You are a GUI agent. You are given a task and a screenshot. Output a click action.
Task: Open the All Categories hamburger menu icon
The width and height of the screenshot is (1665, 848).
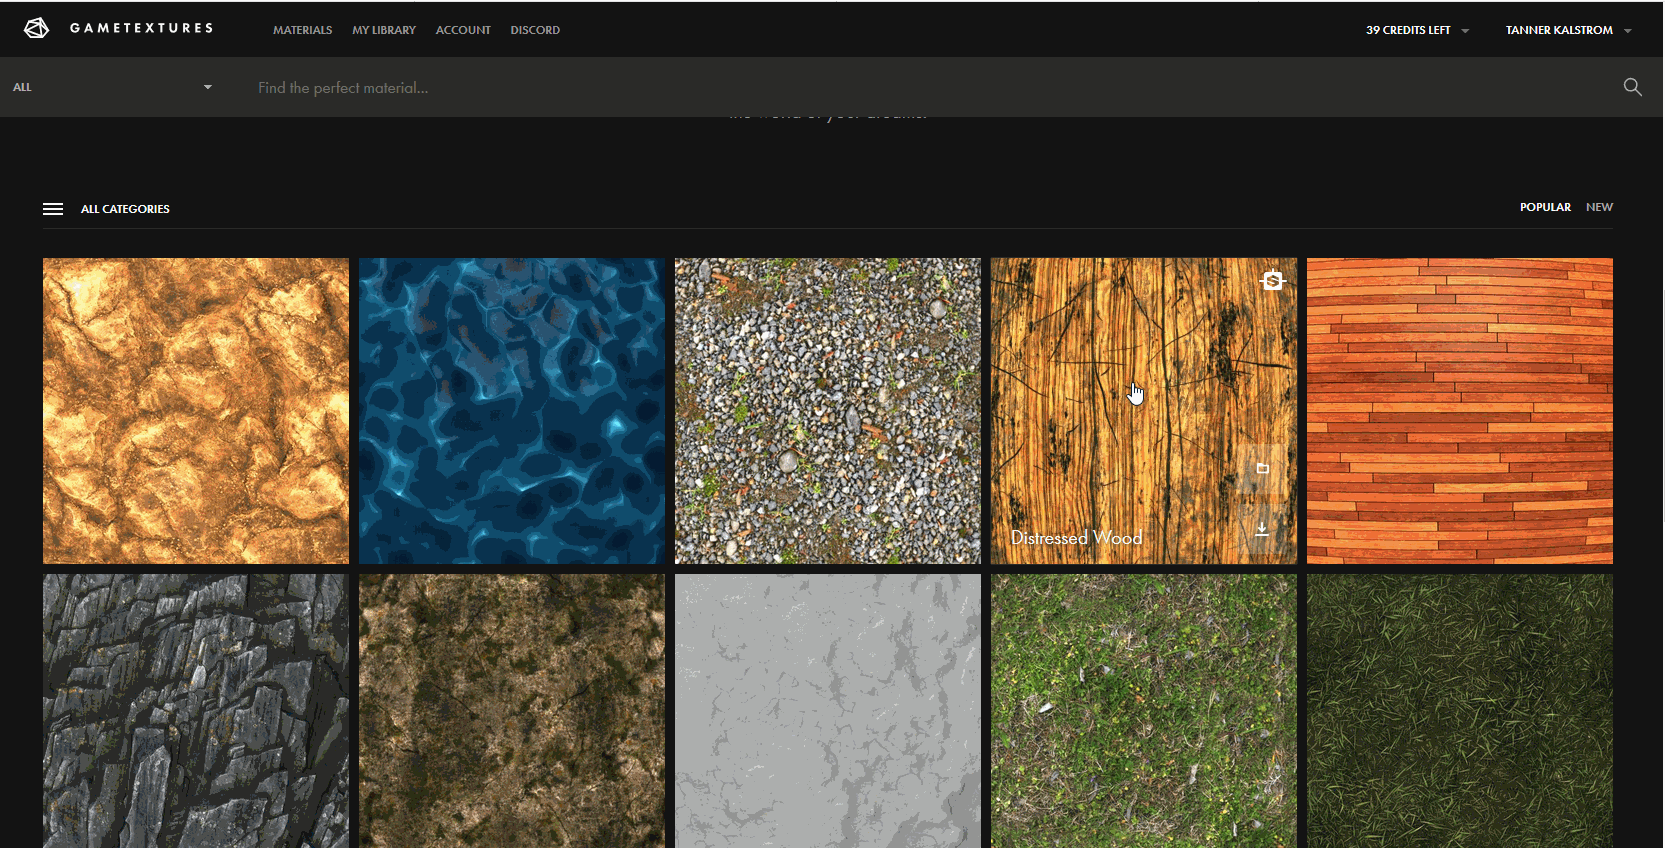coord(53,209)
